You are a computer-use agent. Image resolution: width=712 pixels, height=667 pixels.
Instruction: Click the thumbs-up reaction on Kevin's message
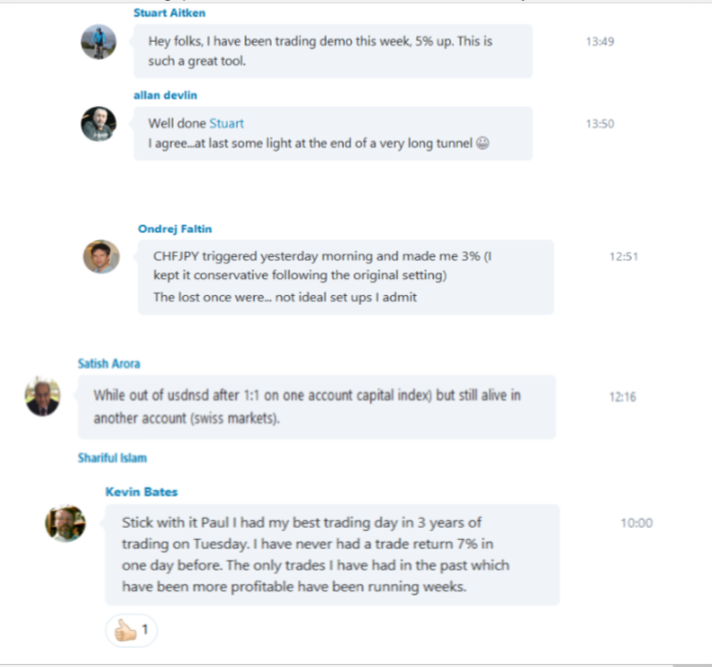click(131, 631)
